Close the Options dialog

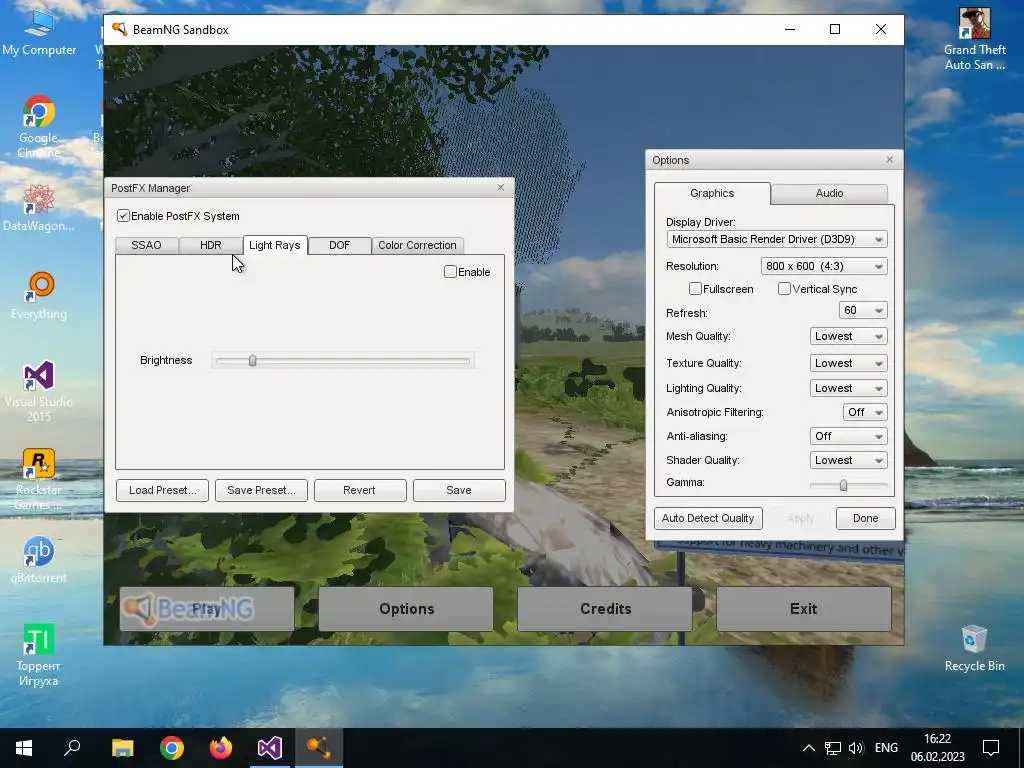point(889,159)
